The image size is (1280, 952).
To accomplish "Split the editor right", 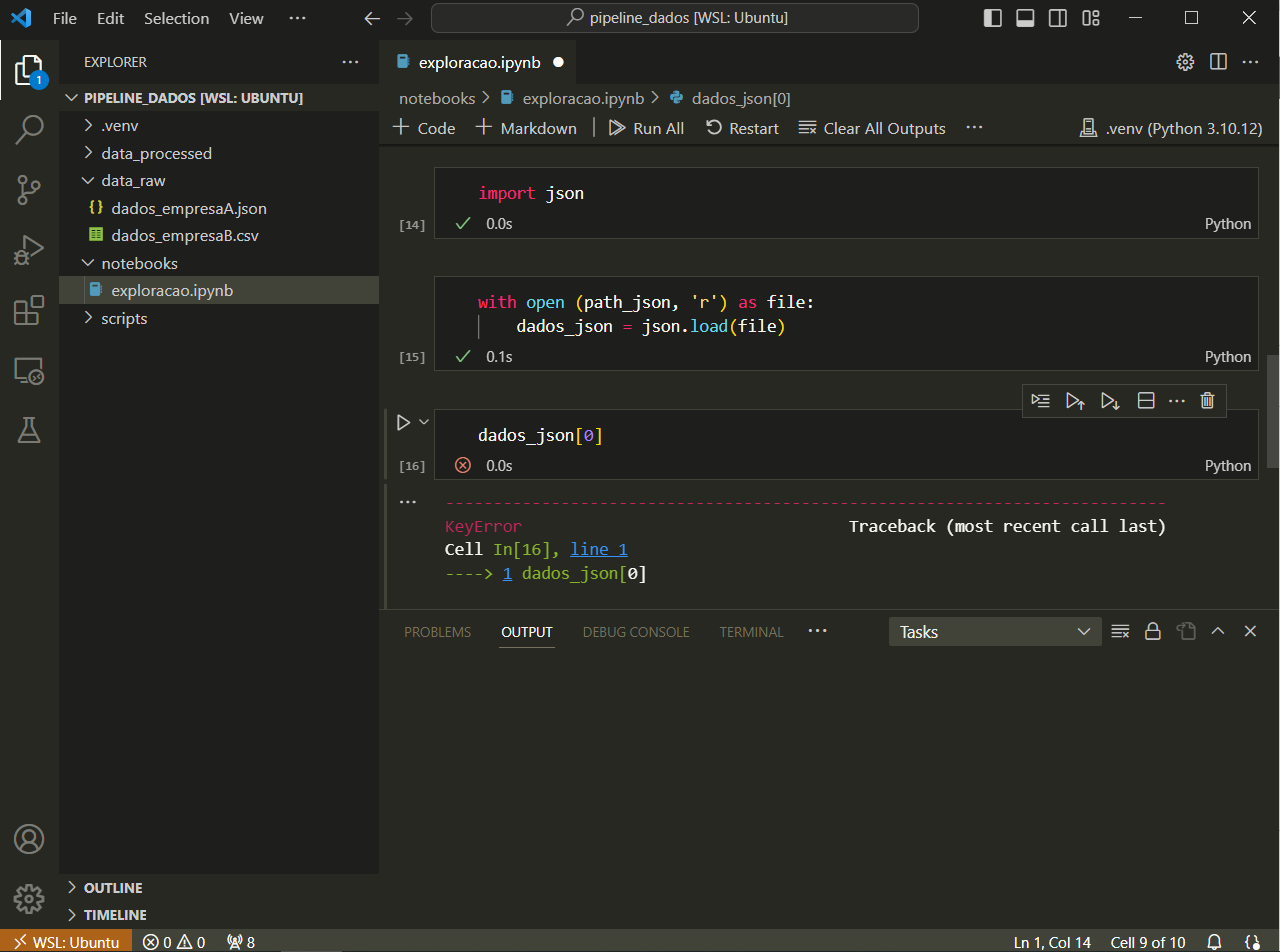I will point(1218,62).
